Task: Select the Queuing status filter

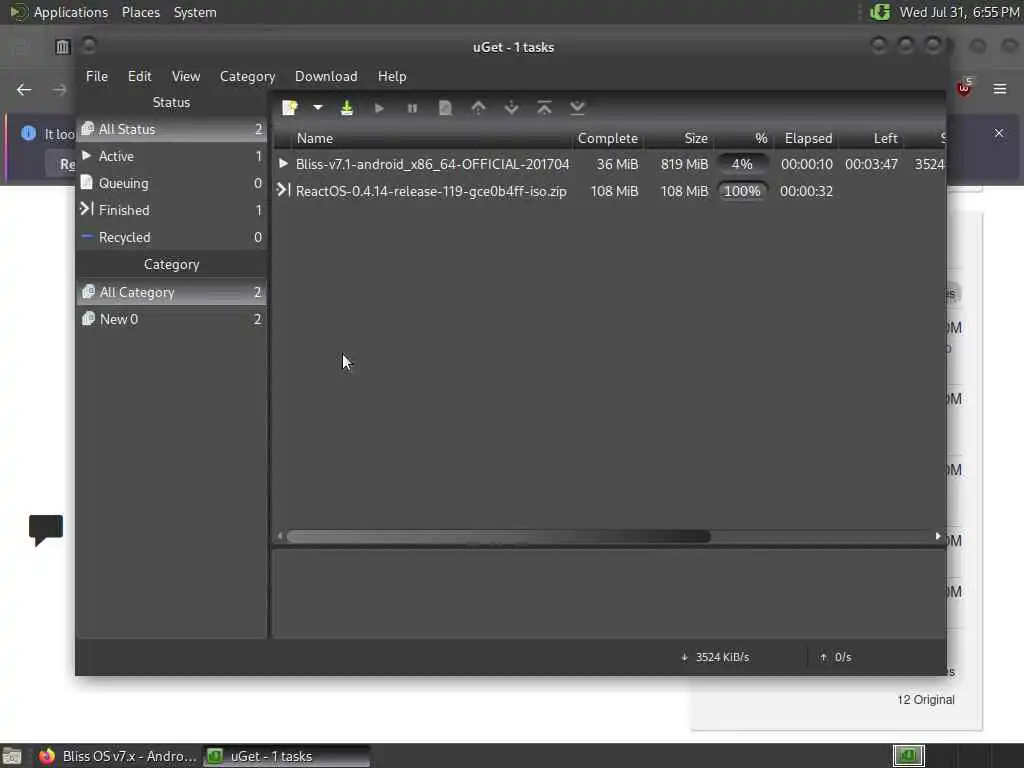Action: [172, 183]
